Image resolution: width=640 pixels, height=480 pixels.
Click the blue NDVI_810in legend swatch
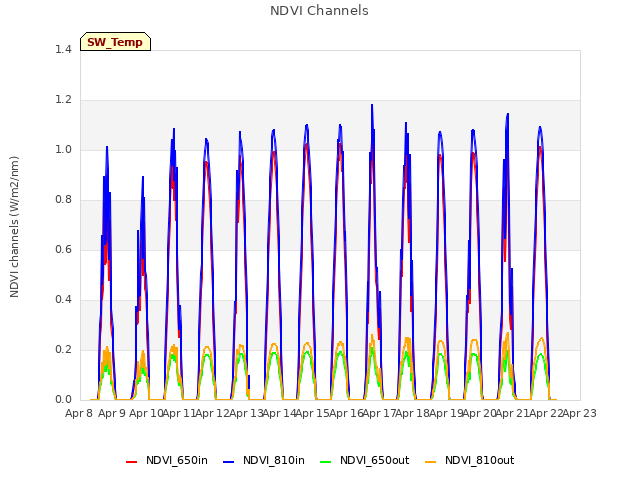click(x=229, y=462)
